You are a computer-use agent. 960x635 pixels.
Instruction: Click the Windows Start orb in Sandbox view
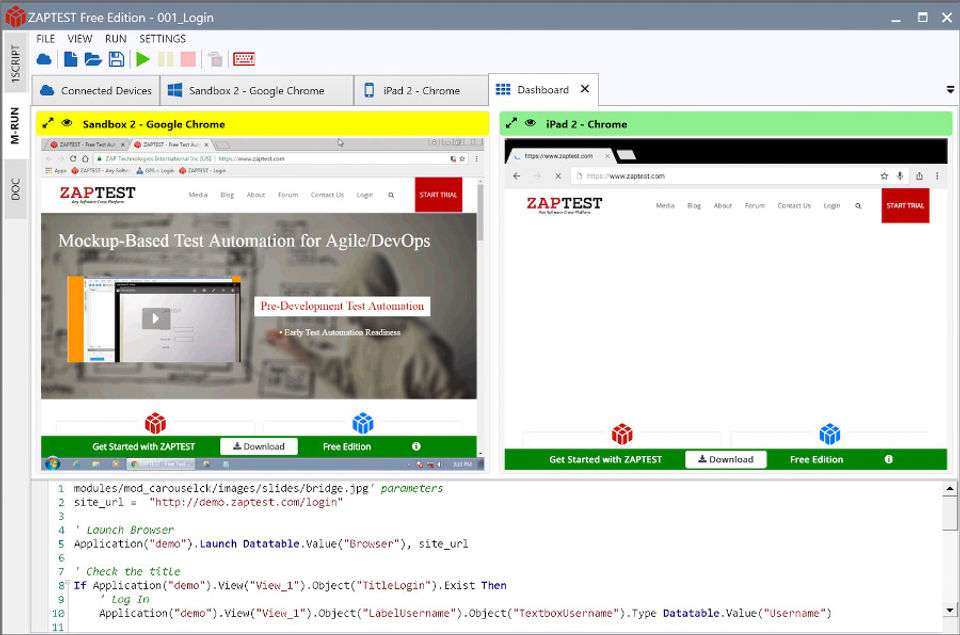coord(53,464)
